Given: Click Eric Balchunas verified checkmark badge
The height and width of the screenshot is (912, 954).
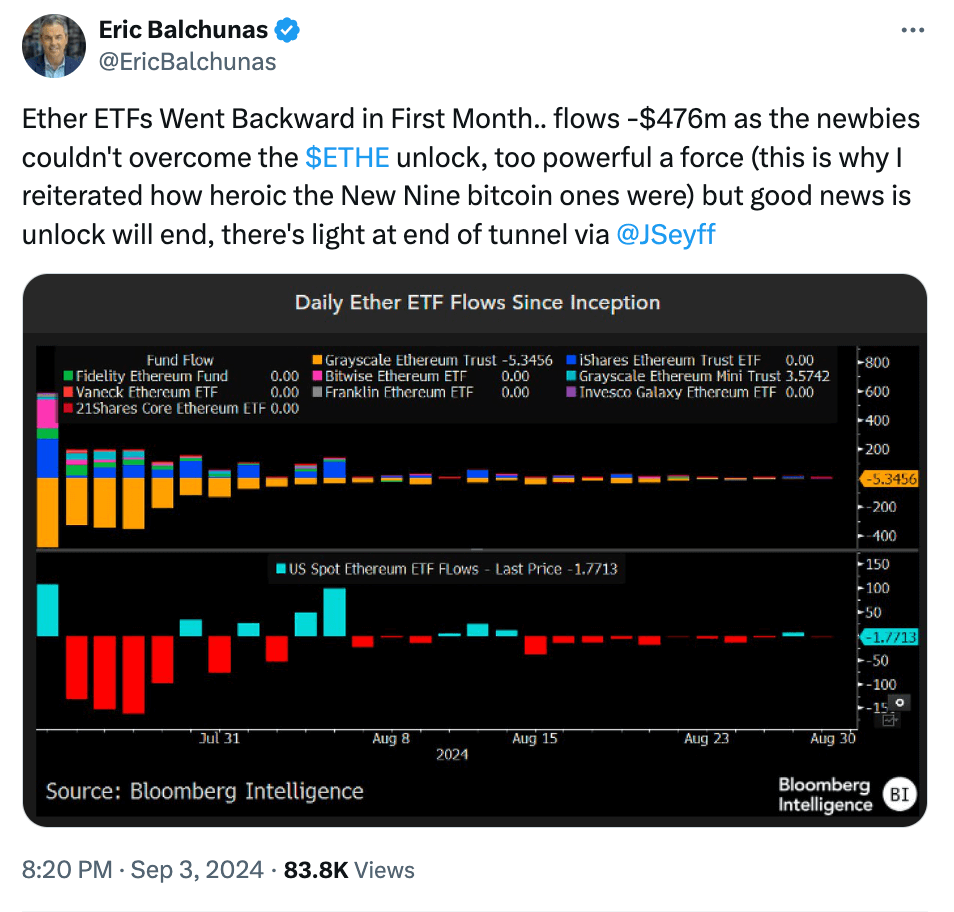Looking at the screenshot, I should 285,29.
